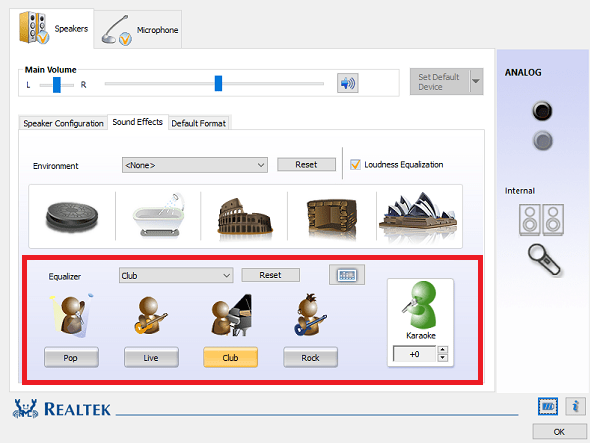Click the Realtek crab logo
Viewport: 590px width, 443px height.
tap(26, 409)
